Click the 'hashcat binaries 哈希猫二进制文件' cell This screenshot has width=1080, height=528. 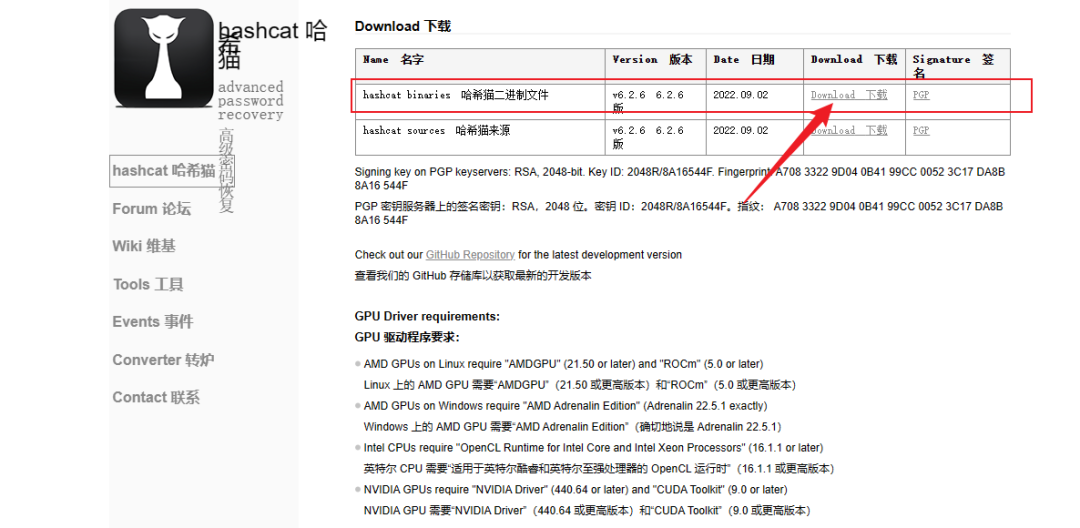480,101
